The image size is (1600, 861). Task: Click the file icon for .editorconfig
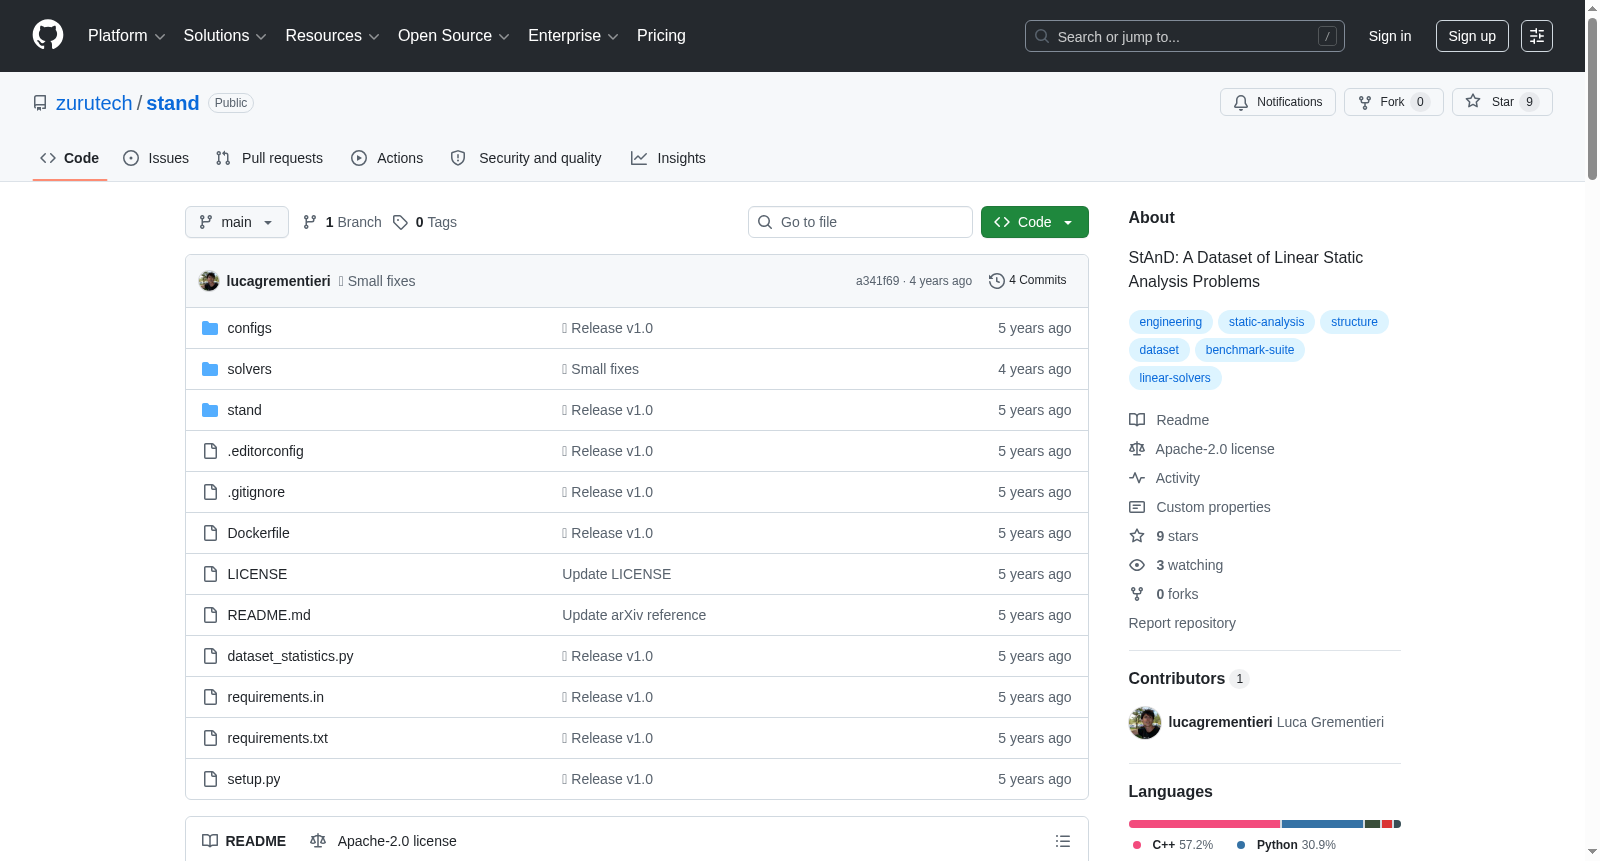(210, 451)
